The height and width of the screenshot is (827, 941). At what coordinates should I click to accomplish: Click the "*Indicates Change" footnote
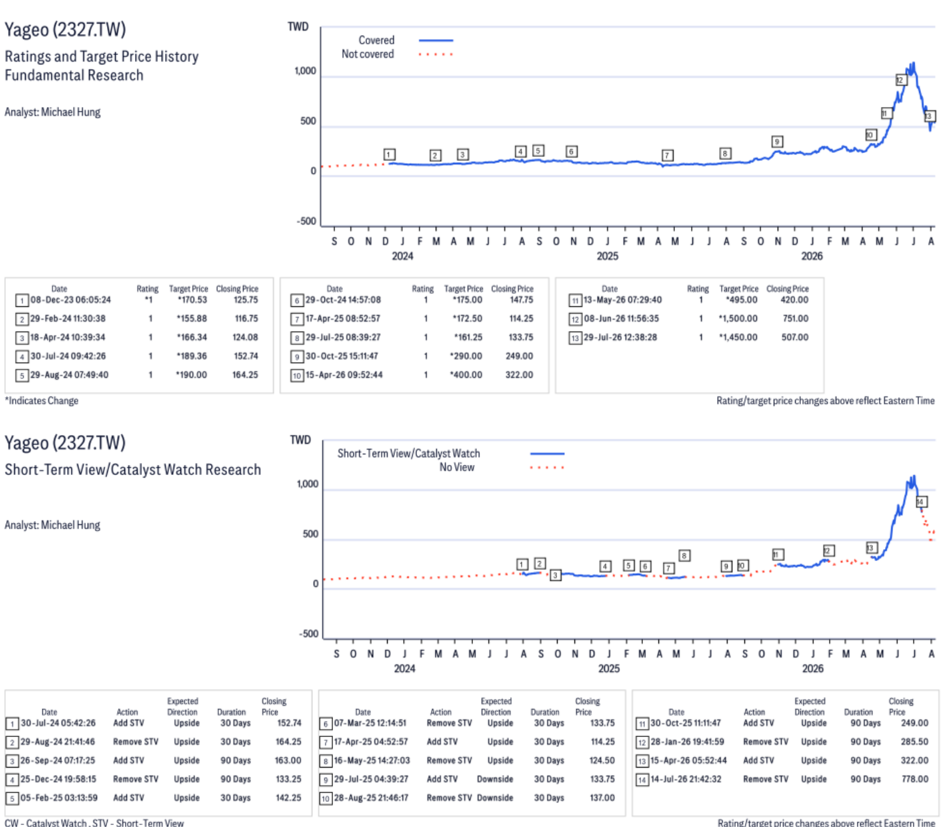pyautogui.click(x=41, y=401)
